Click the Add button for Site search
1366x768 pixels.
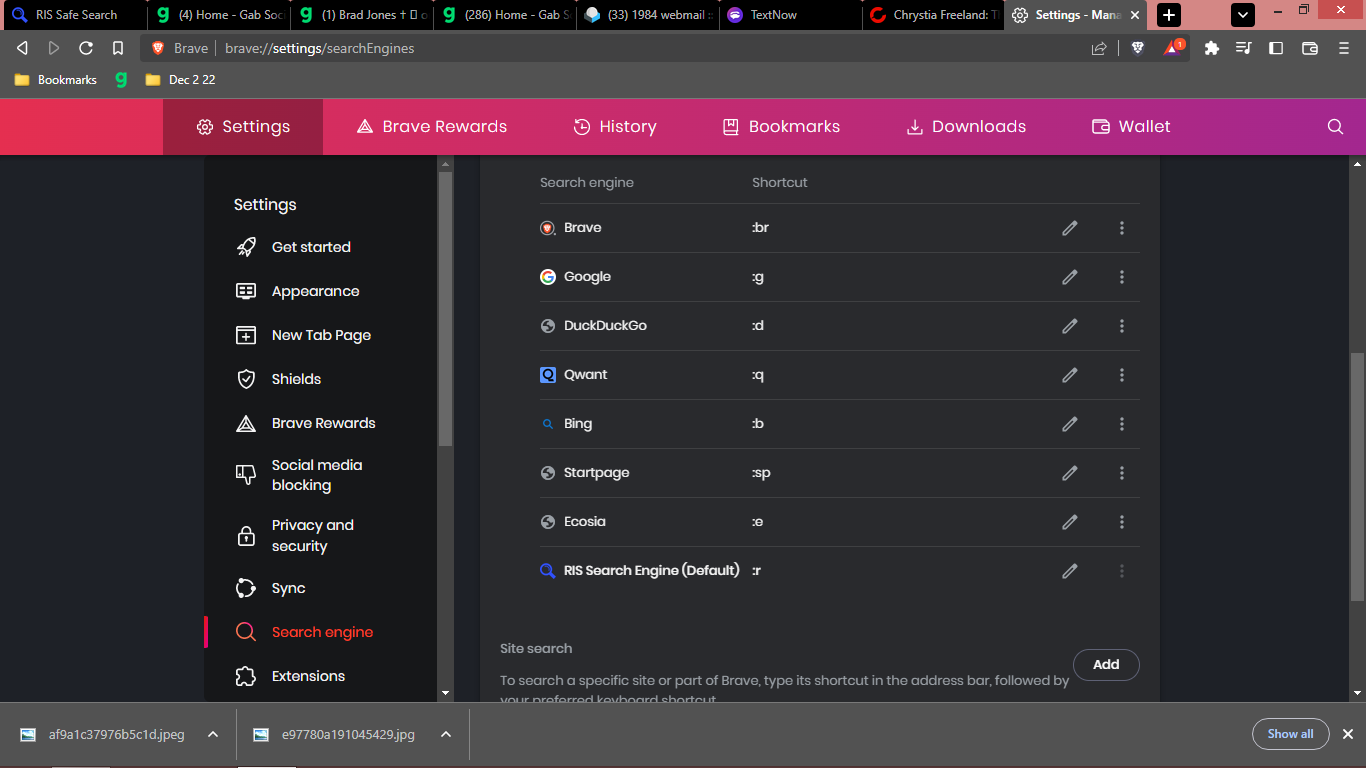(1105, 664)
